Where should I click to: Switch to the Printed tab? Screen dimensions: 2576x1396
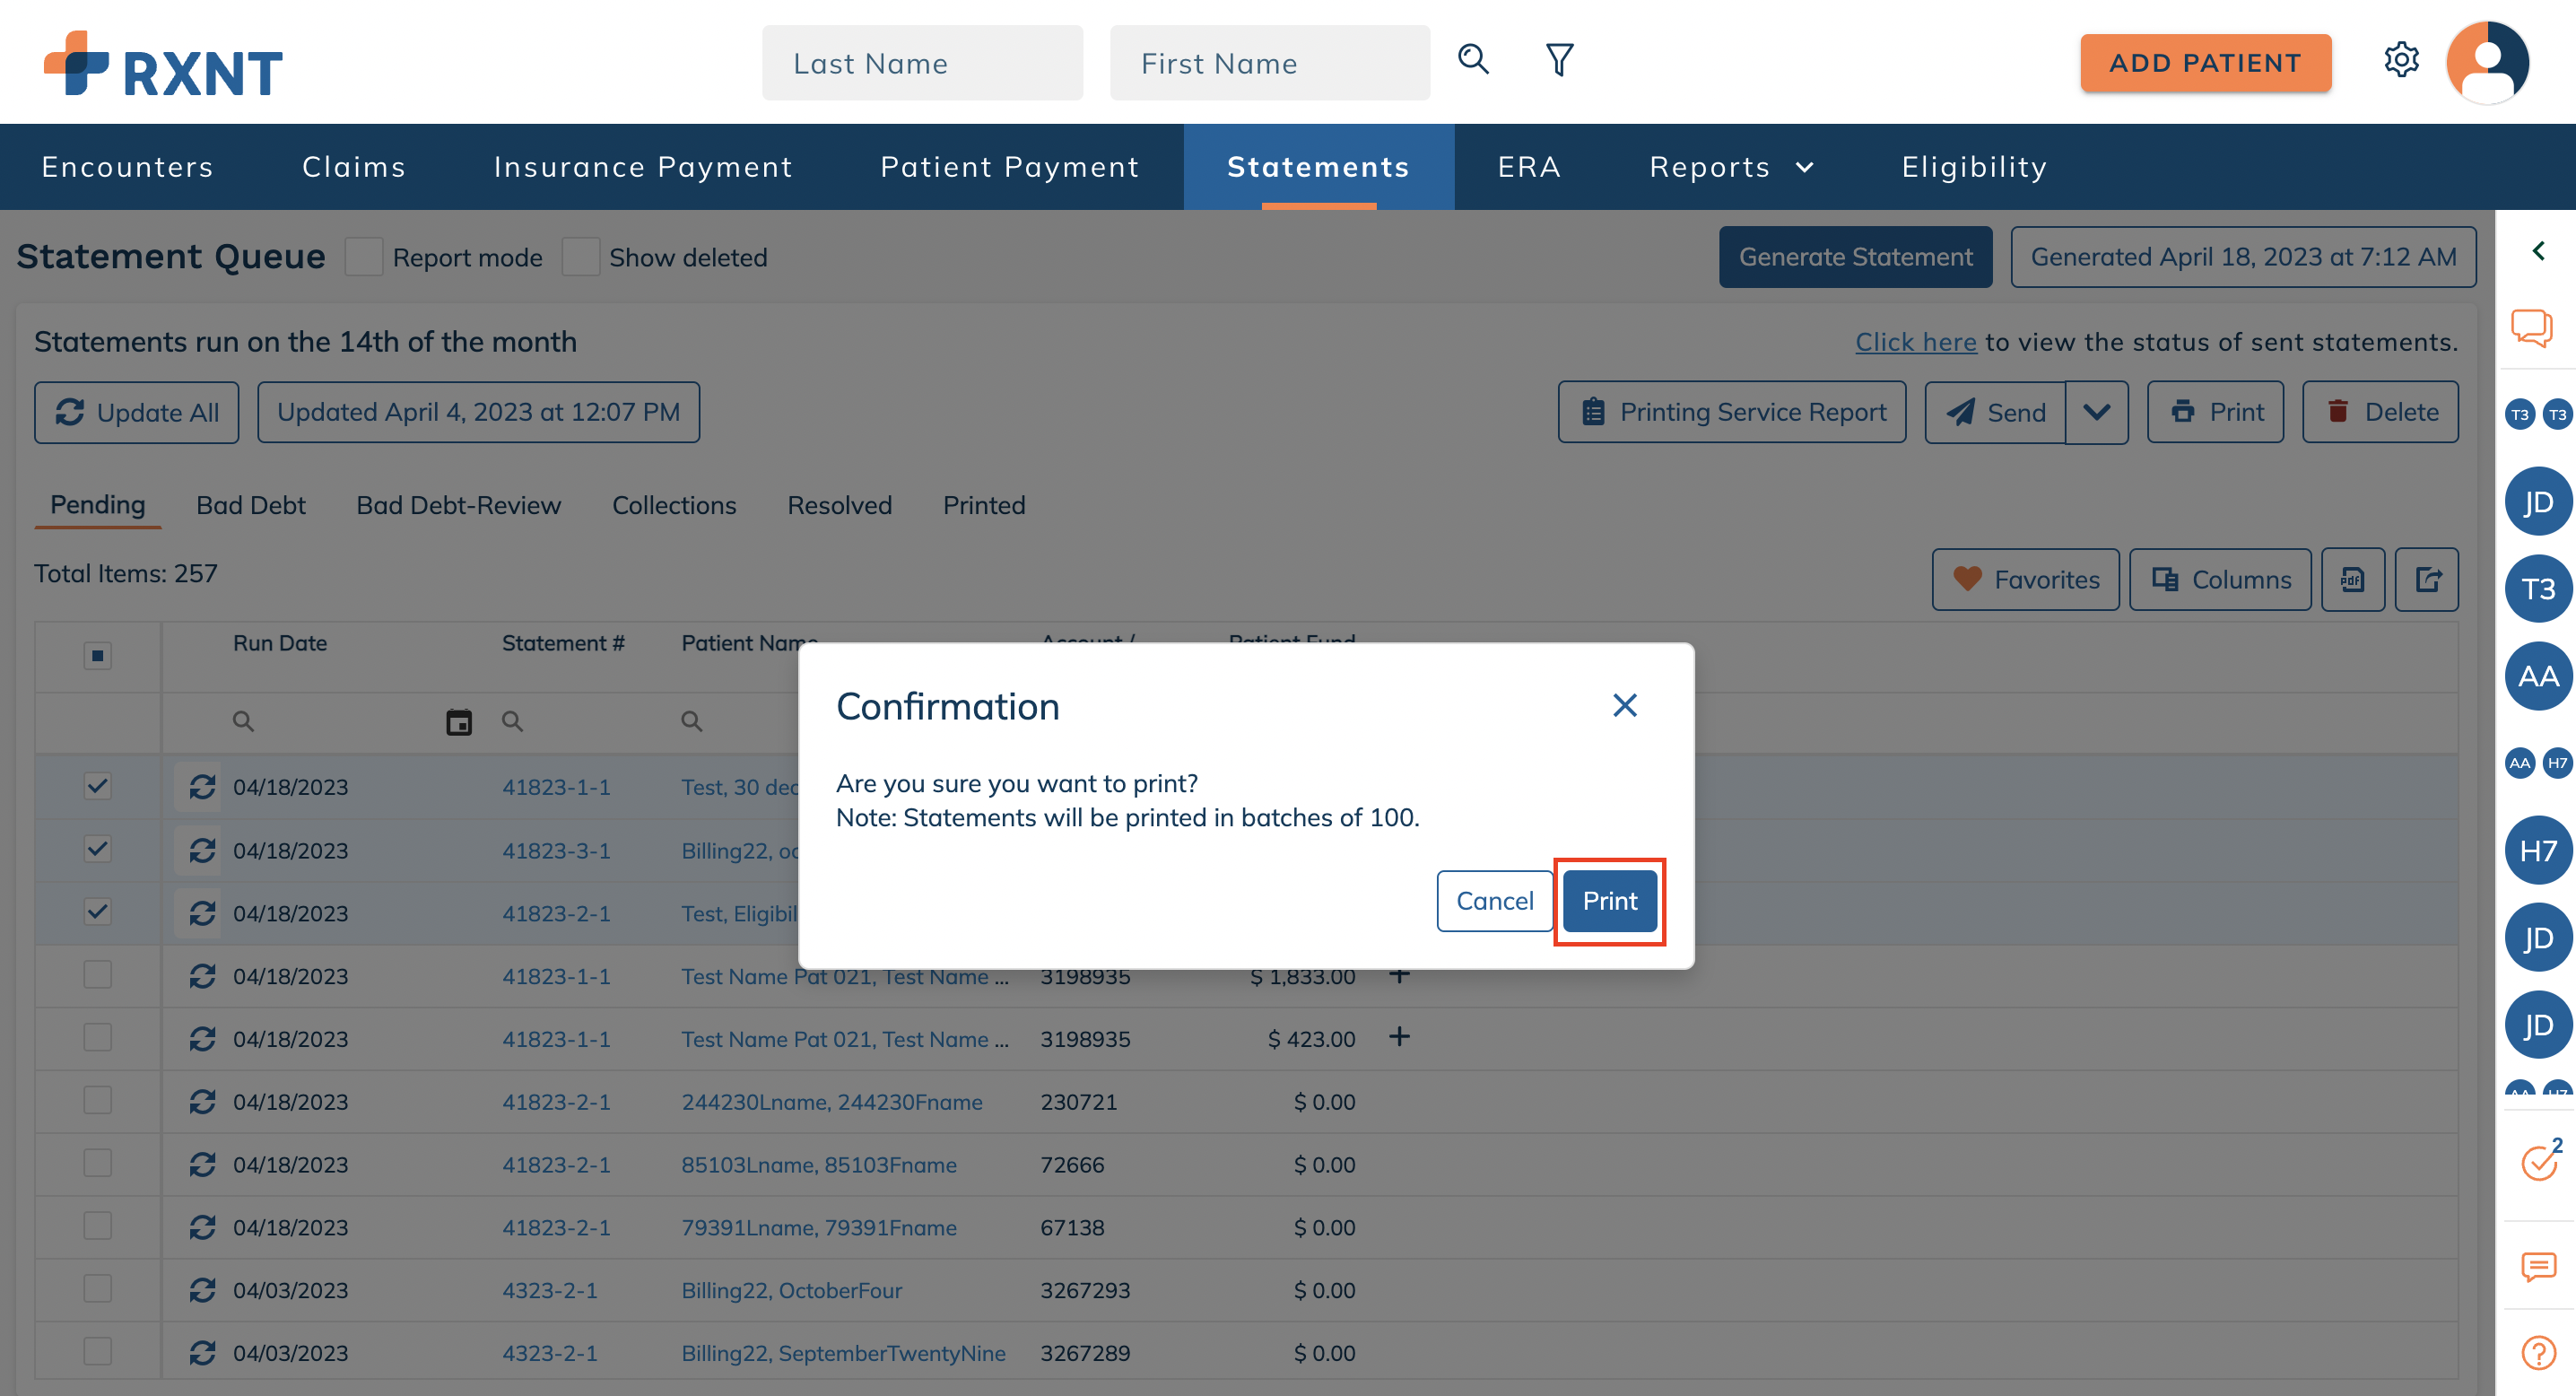click(983, 505)
